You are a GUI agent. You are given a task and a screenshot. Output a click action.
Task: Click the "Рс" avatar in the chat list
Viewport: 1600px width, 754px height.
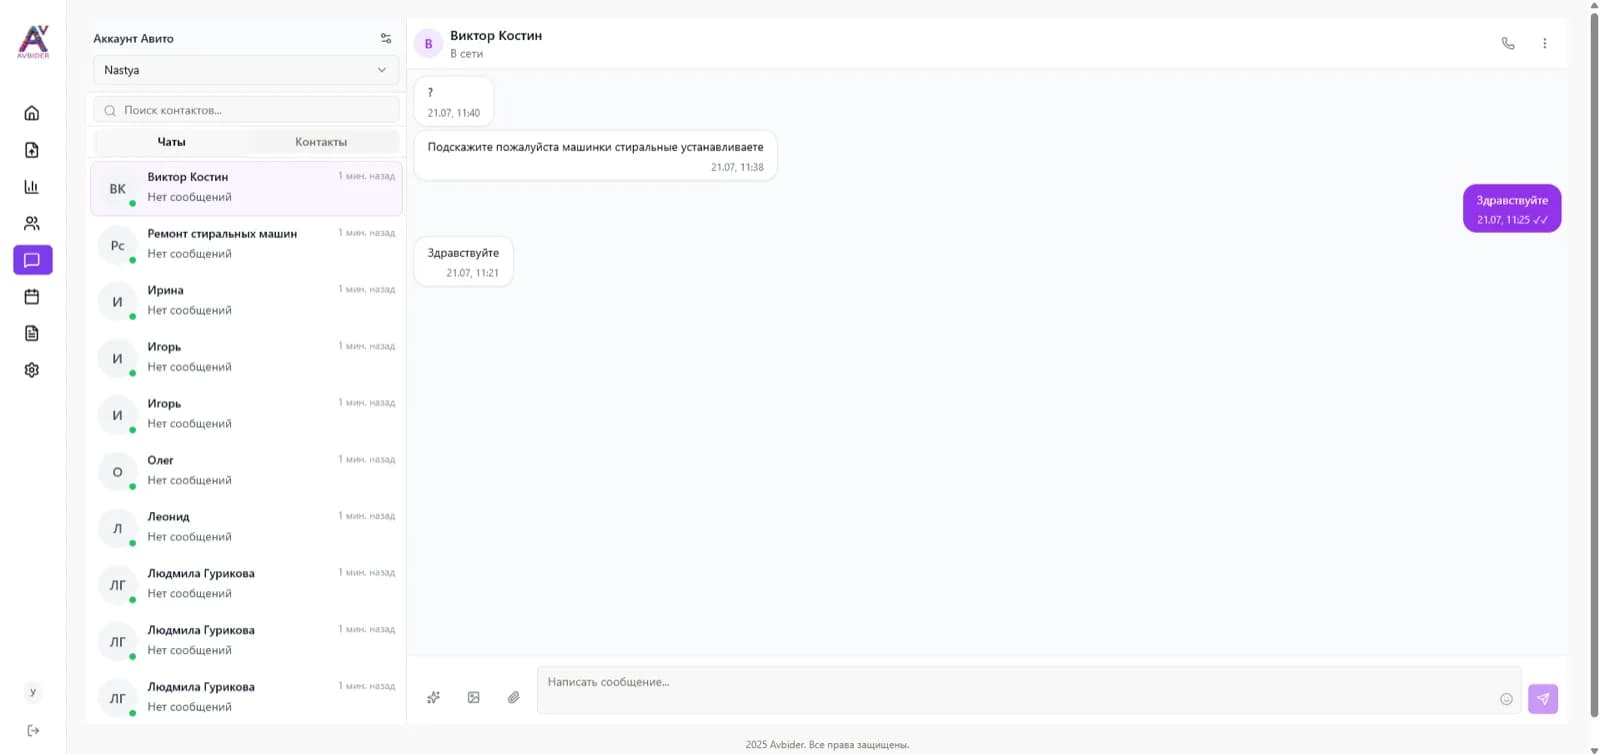118,246
